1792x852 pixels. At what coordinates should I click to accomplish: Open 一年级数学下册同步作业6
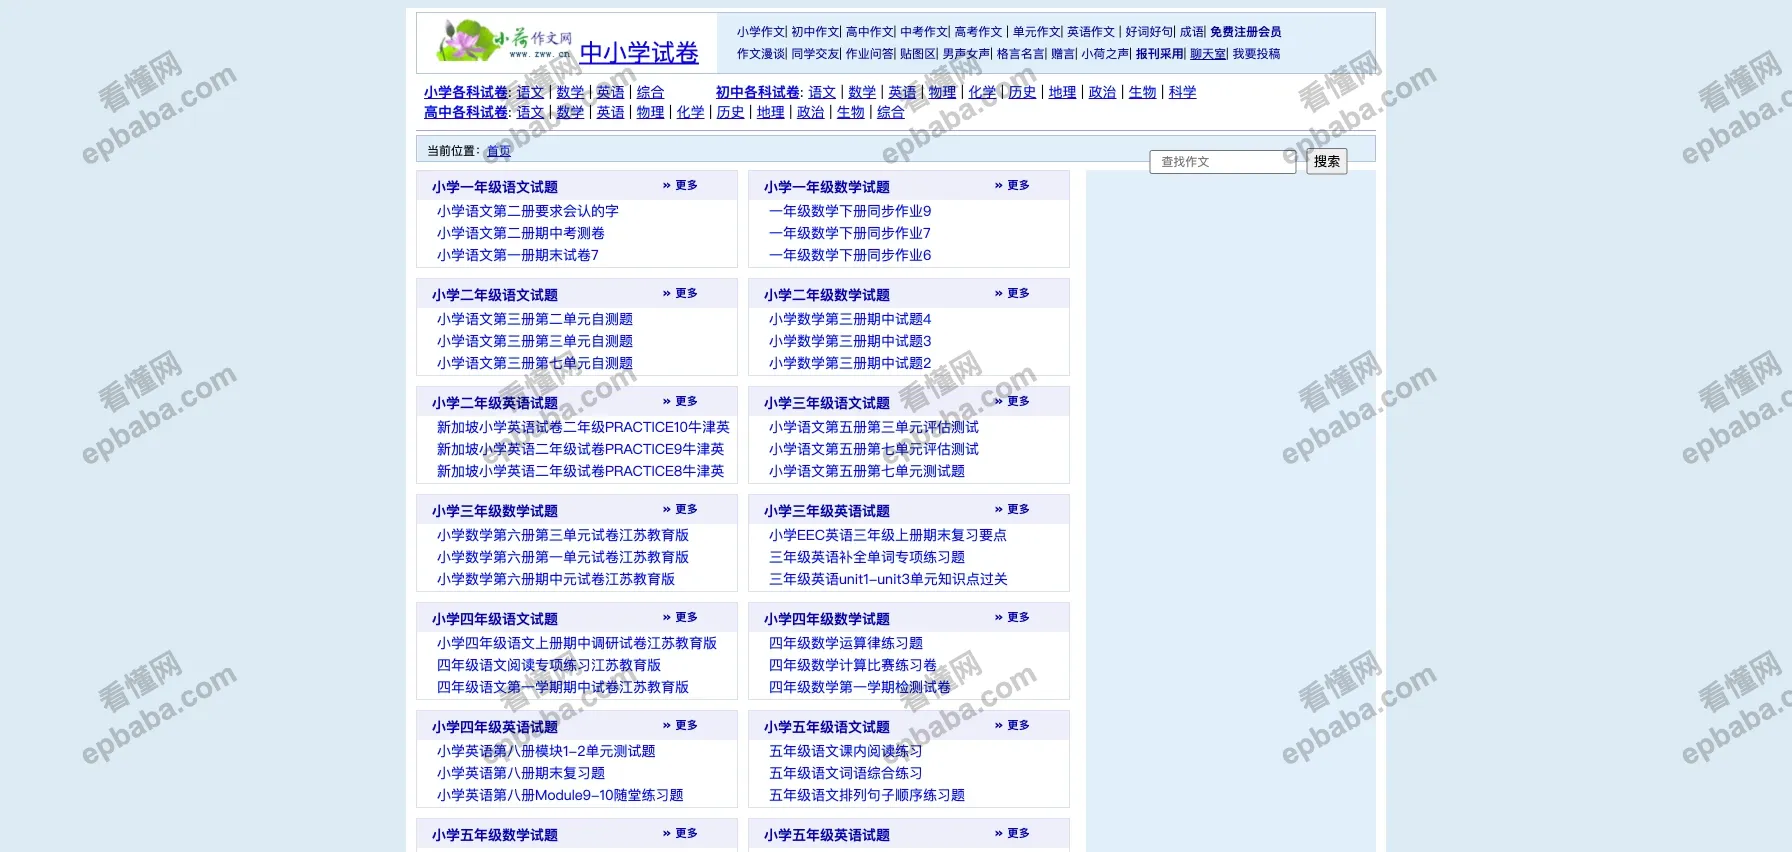[x=849, y=255]
